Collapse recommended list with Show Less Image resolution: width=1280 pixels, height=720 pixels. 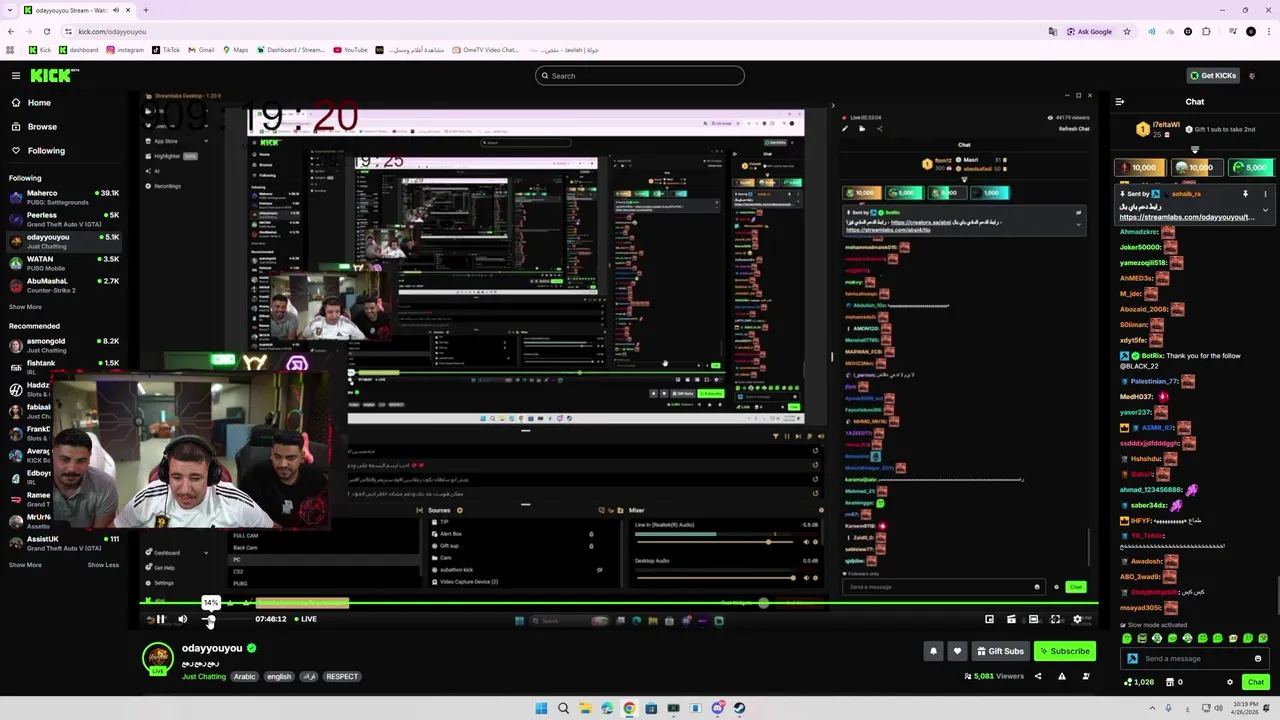[x=103, y=565]
